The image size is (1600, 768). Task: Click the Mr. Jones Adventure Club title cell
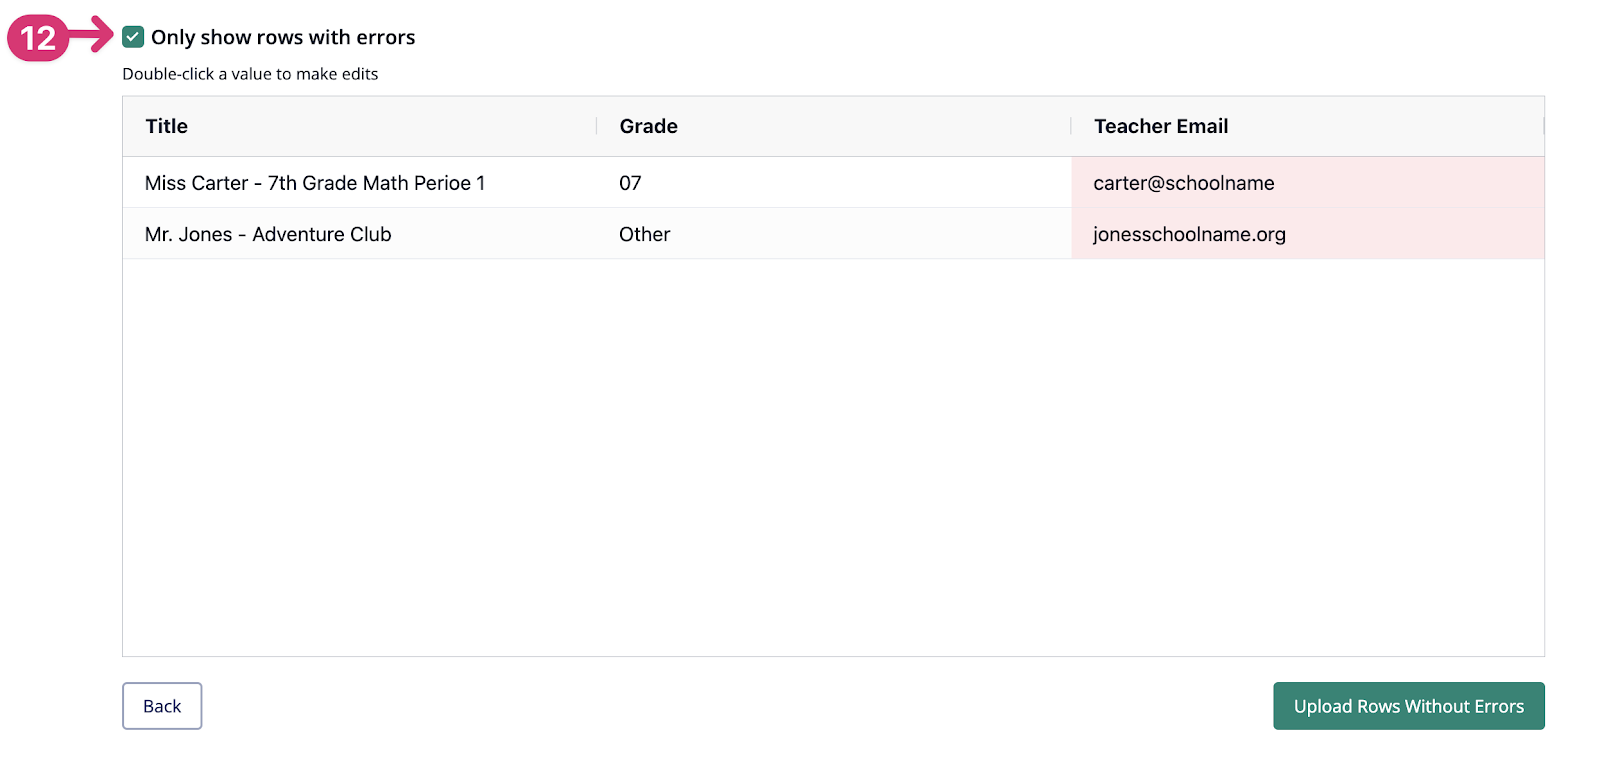[360, 234]
